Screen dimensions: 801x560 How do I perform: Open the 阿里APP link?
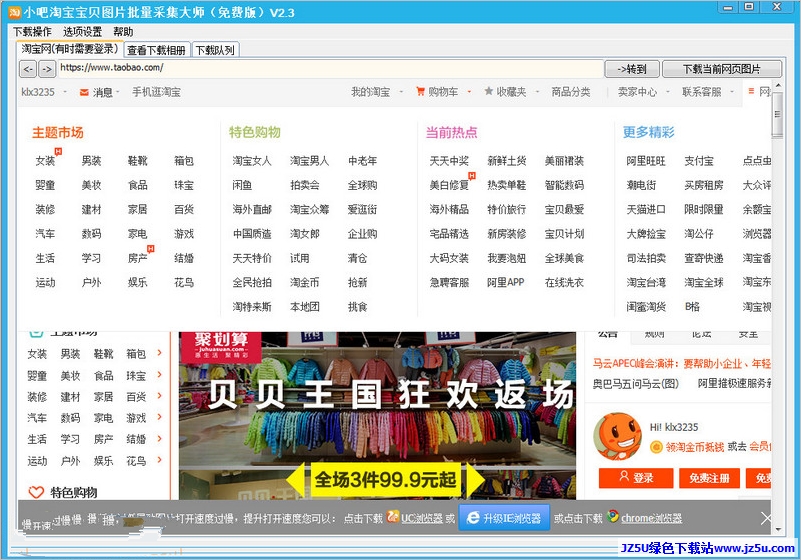tap(506, 282)
